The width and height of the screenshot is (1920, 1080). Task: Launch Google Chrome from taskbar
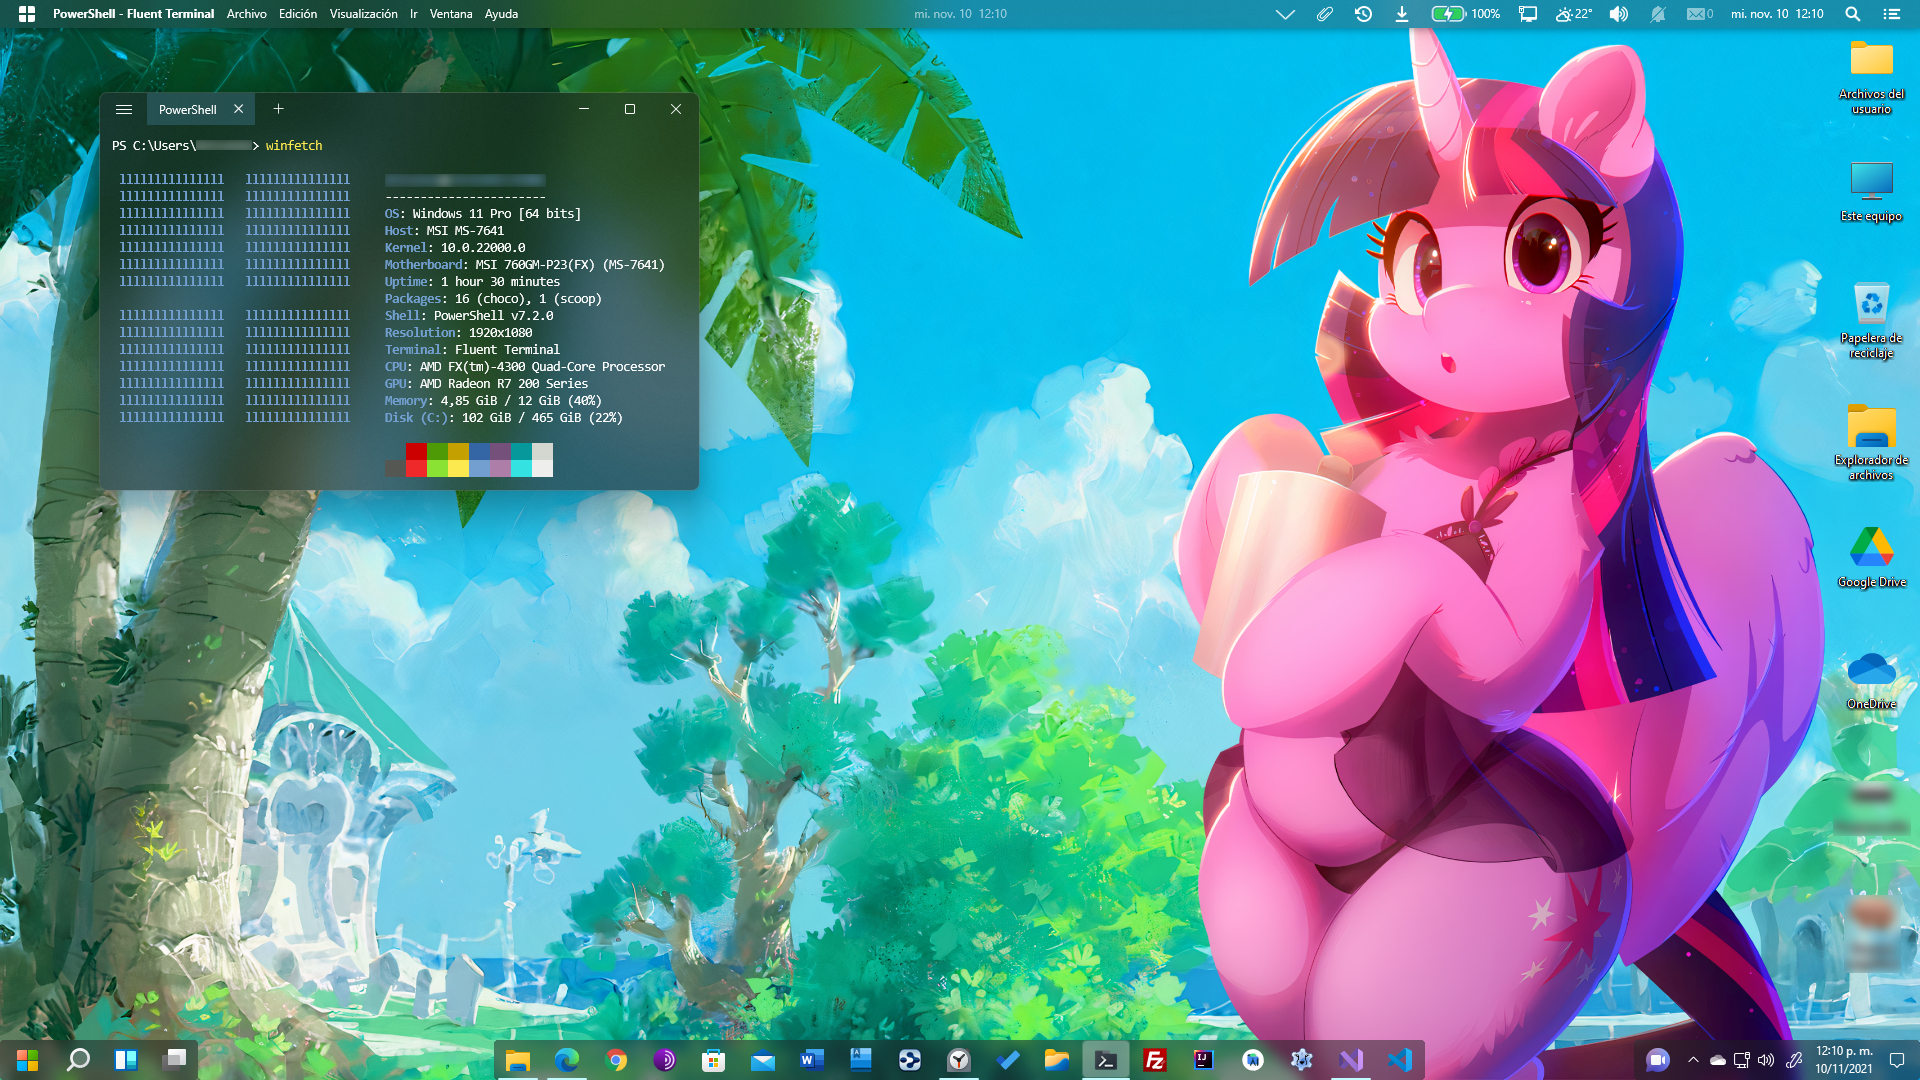616,1060
